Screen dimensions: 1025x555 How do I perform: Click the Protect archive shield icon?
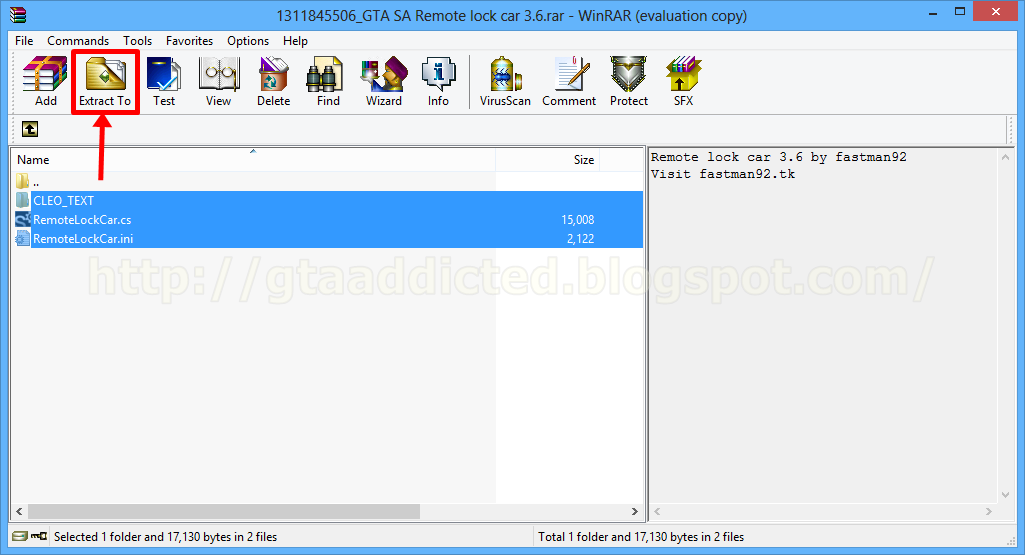click(629, 81)
